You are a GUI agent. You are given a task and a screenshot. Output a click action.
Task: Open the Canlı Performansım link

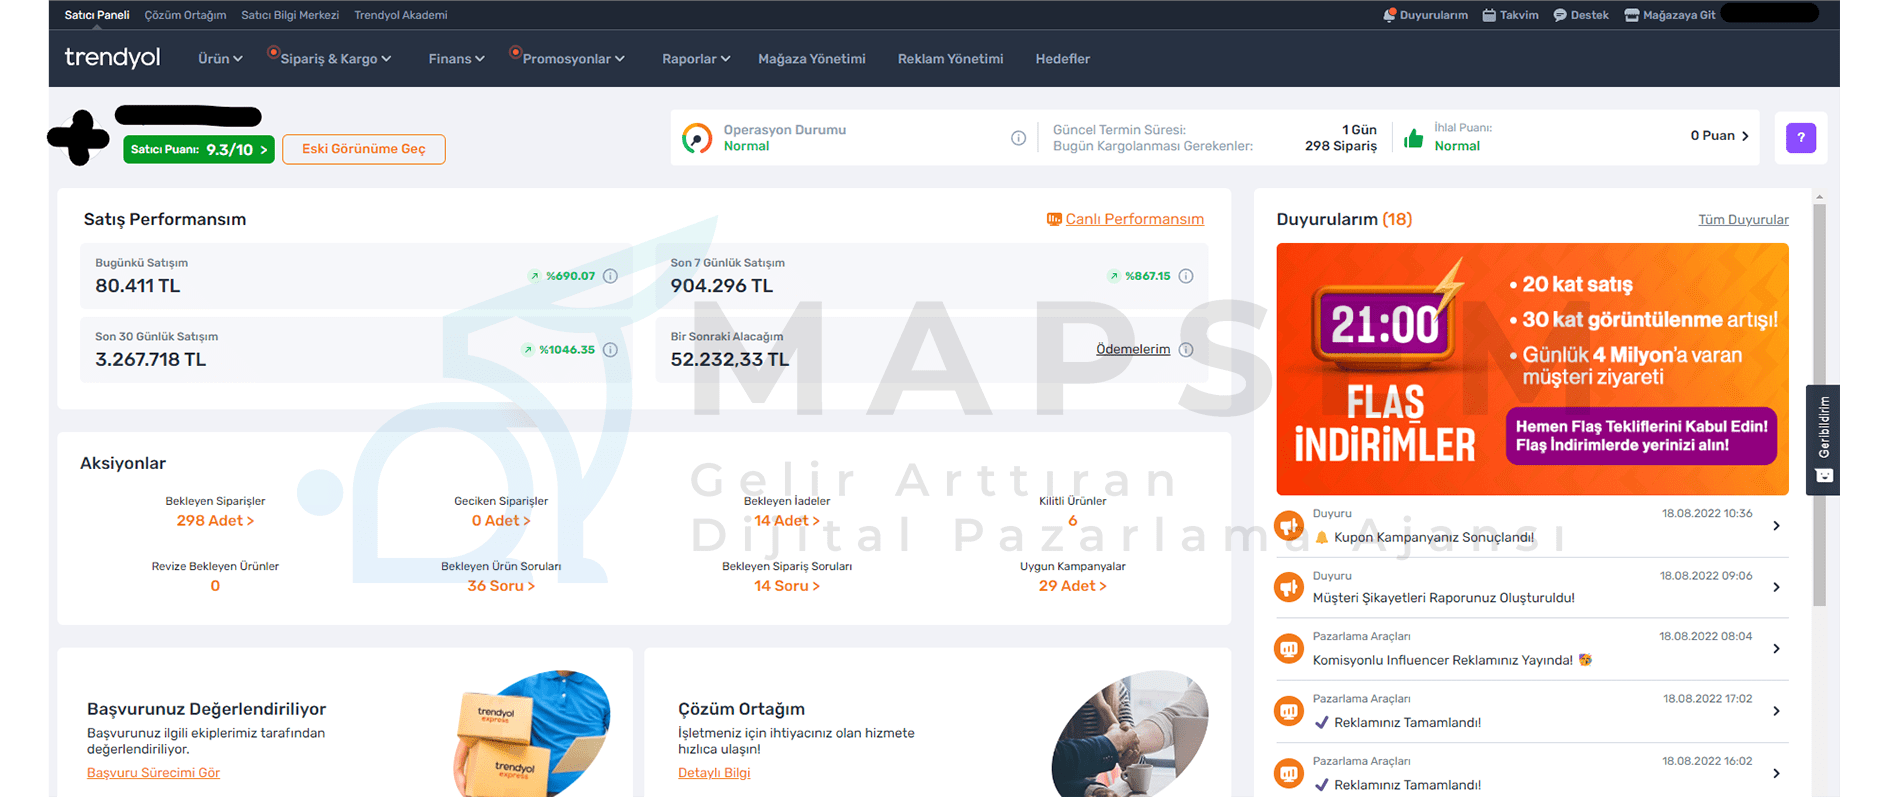(x=1134, y=219)
